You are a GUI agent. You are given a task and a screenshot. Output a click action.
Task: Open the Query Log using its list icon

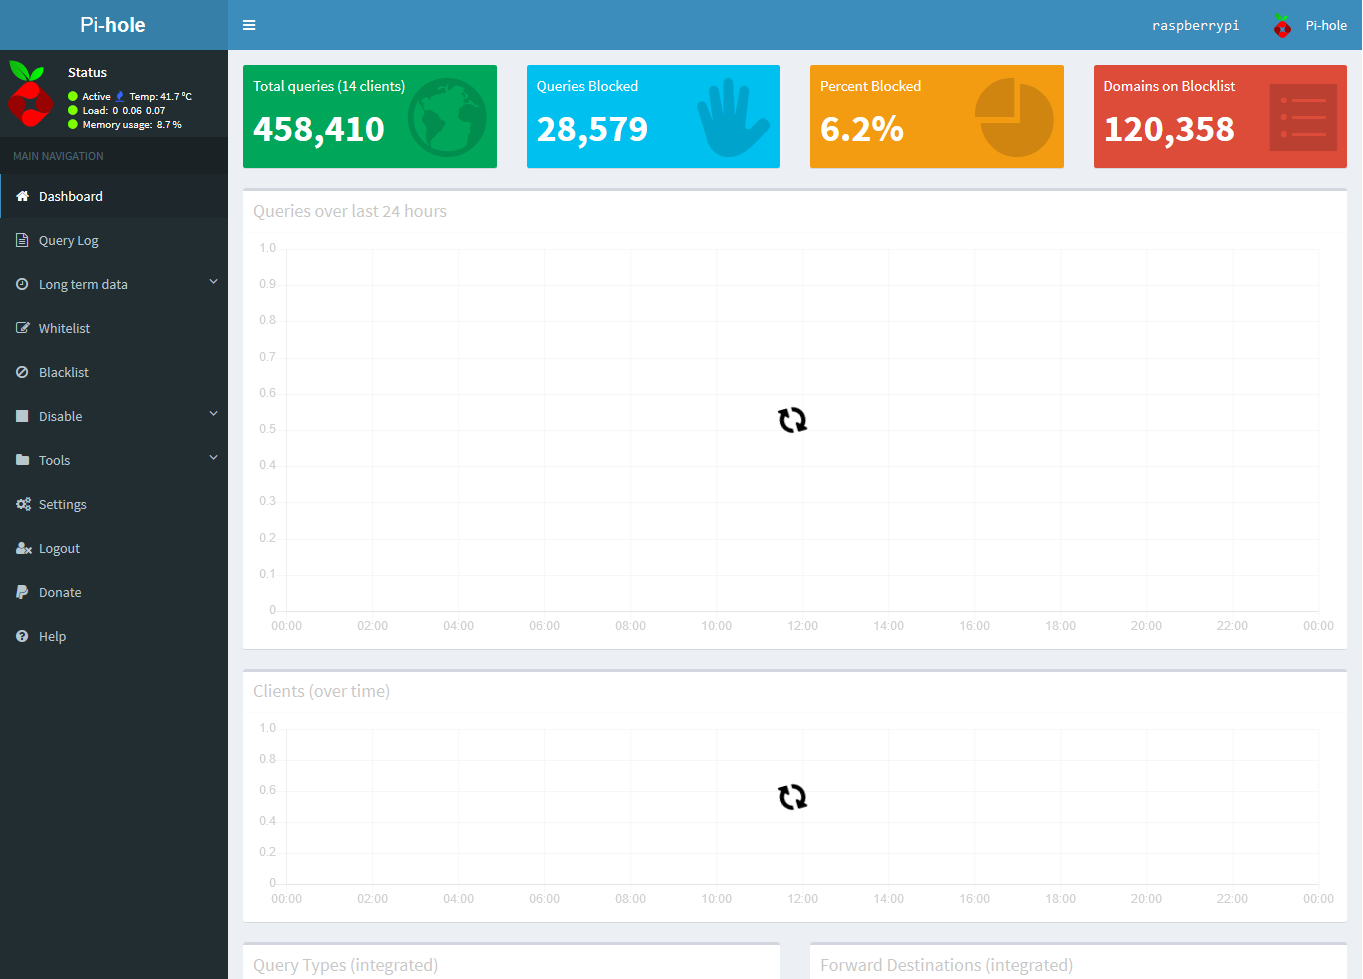click(x=22, y=240)
